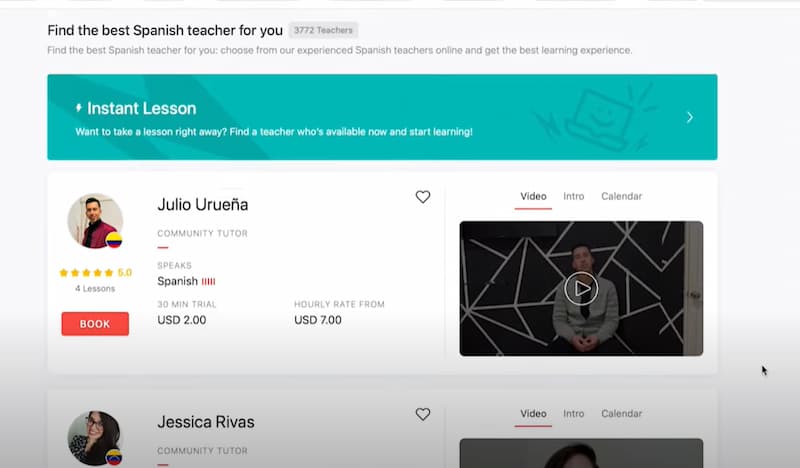800x468 pixels.
Task: Open Julio Urueña's profile photo
Action: pos(95,221)
